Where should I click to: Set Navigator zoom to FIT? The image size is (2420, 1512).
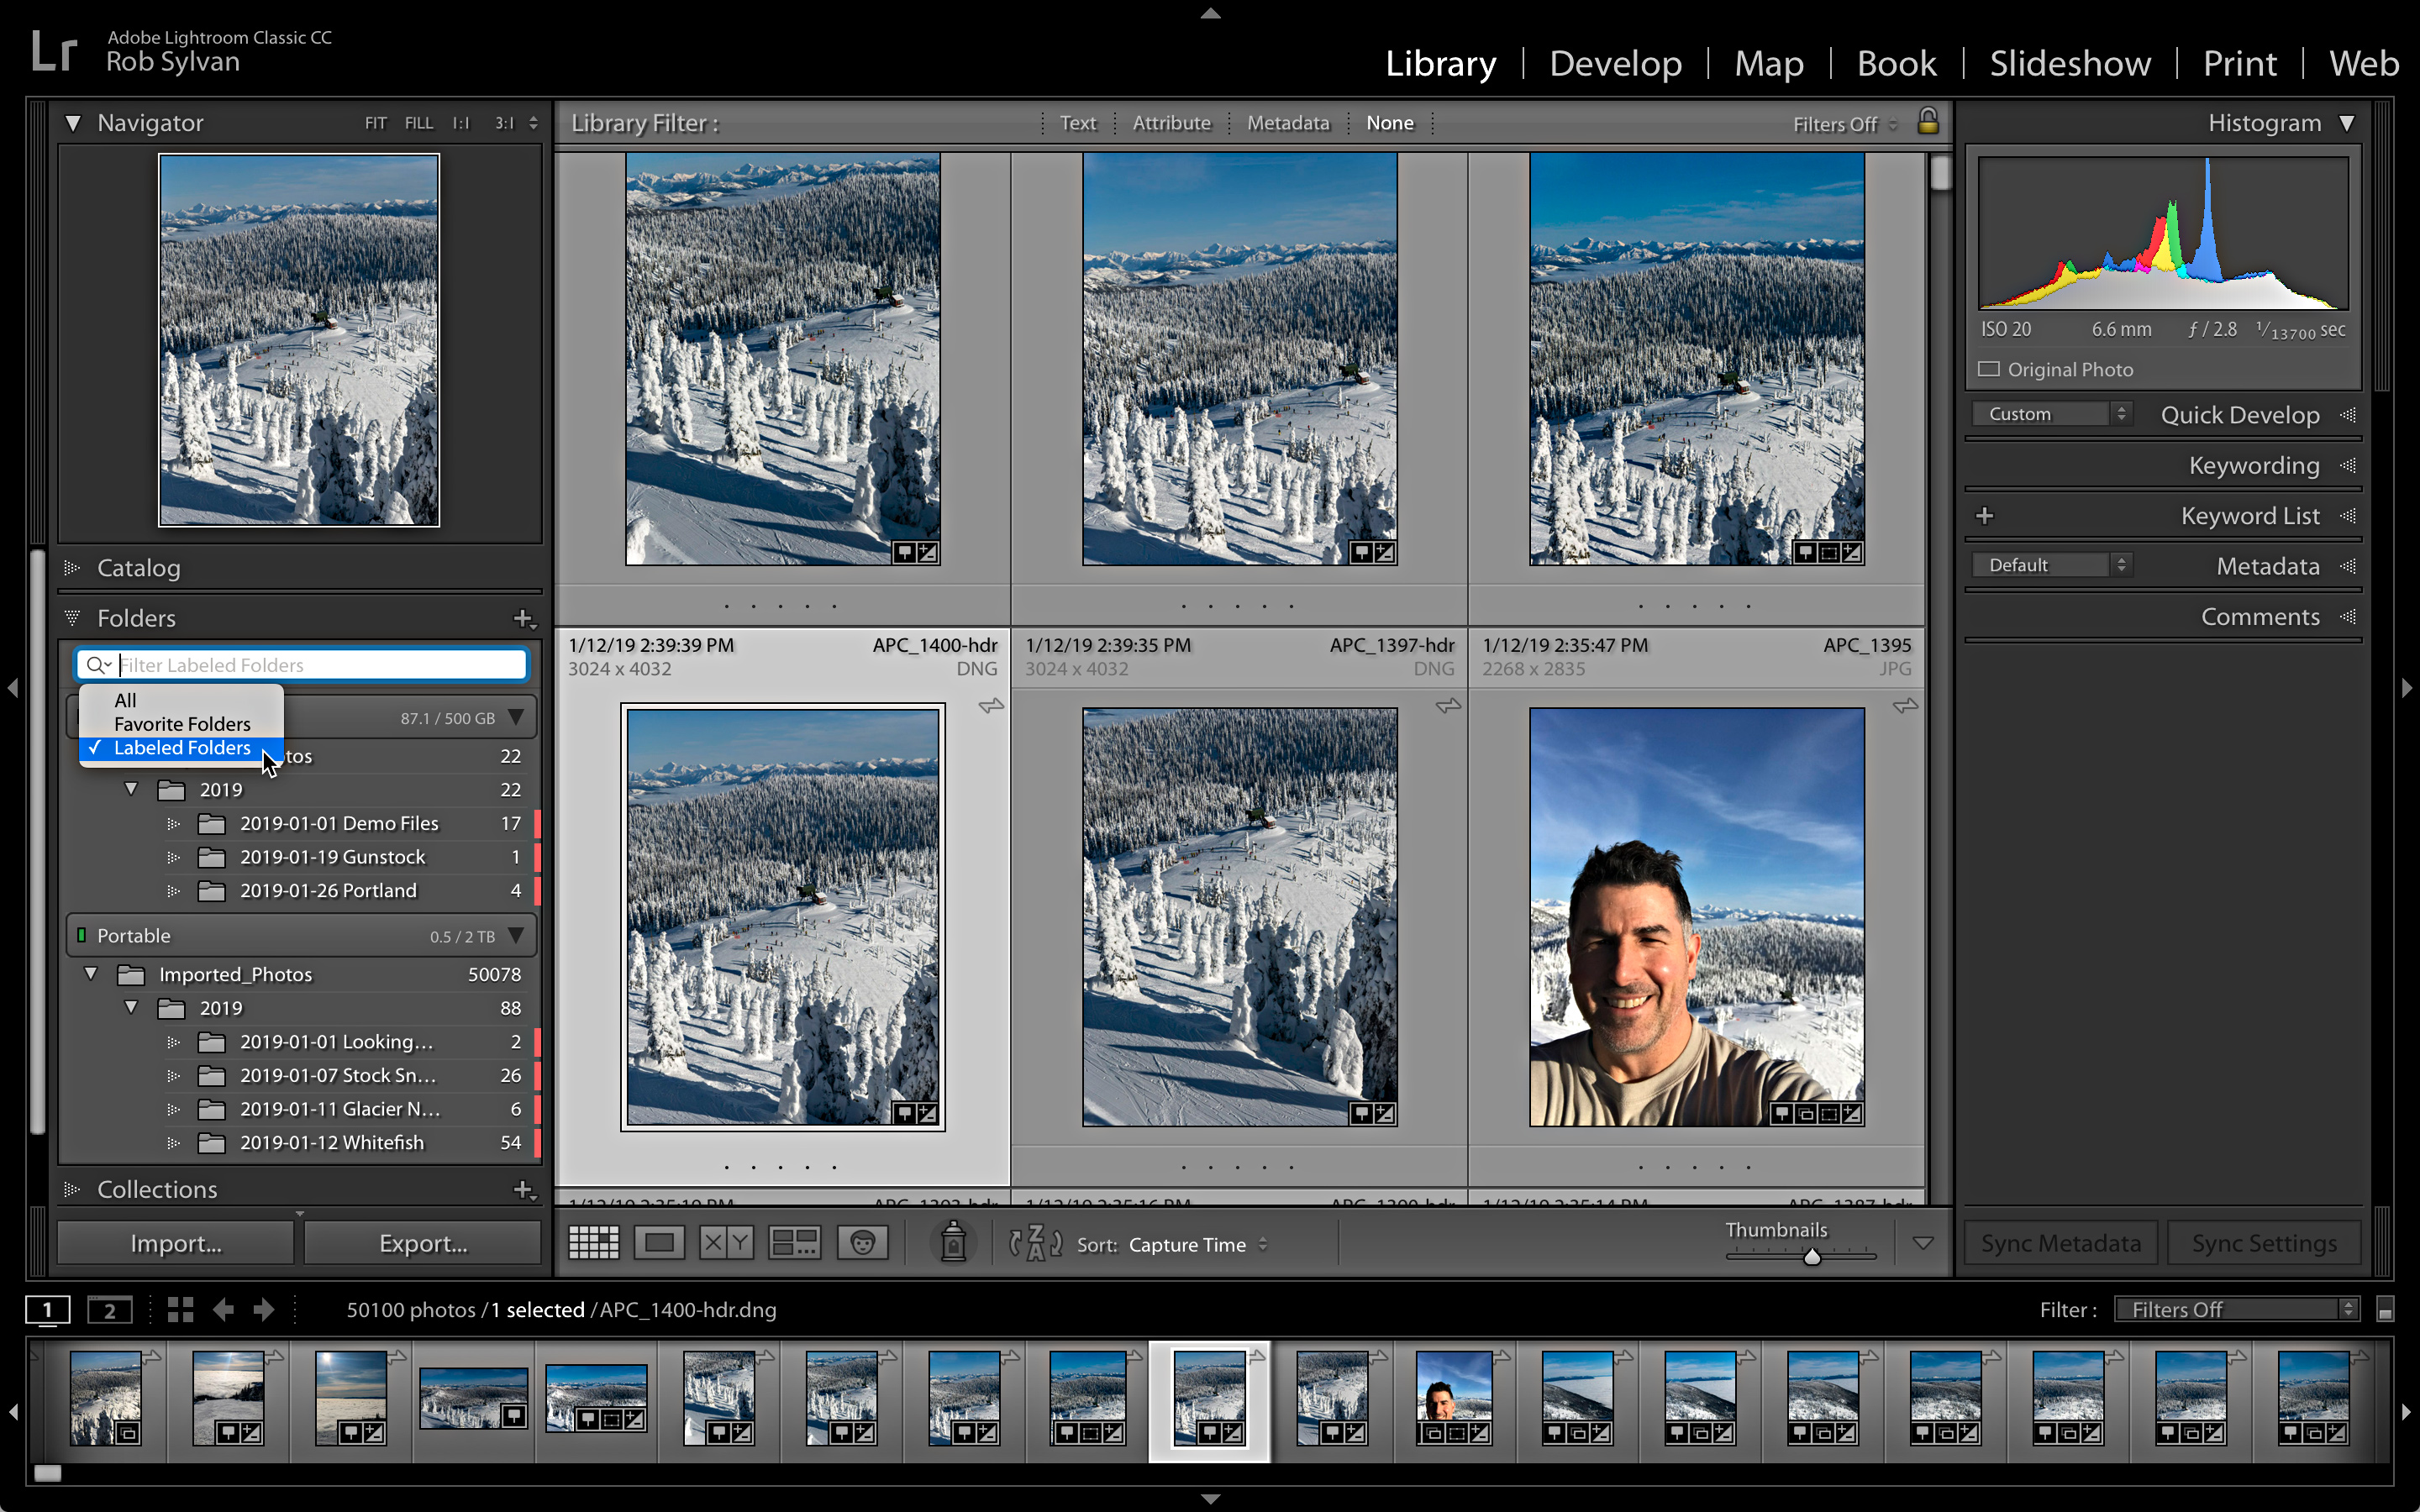(x=375, y=123)
